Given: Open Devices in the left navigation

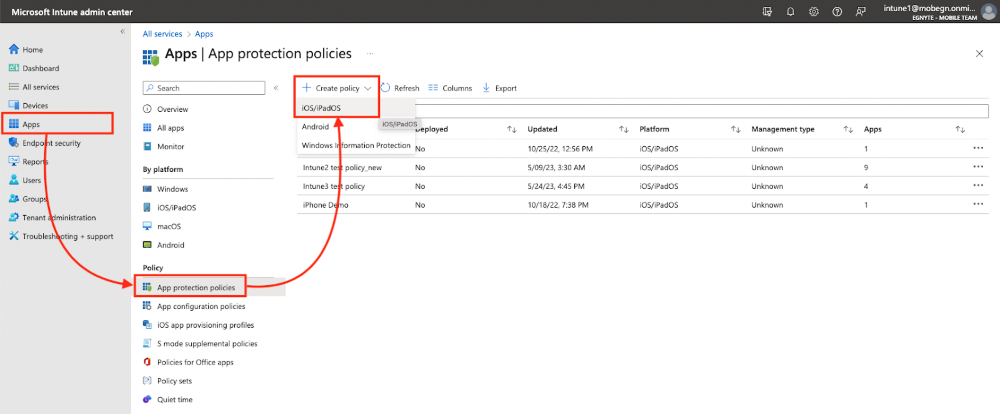Looking at the screenshot, I should click(35, 105).
